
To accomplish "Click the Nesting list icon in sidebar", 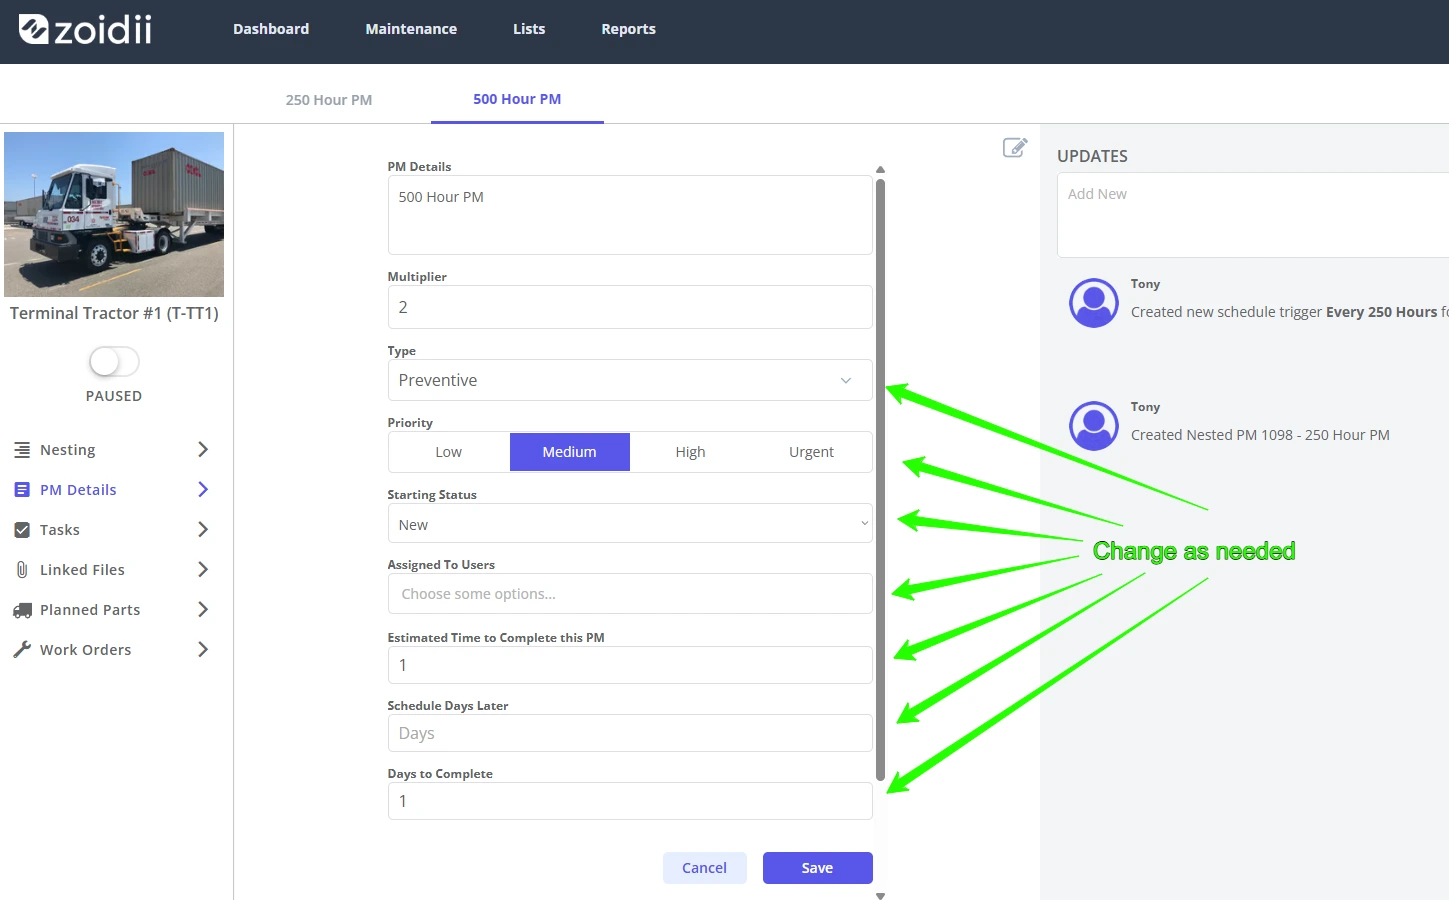I will click(x=22, y=450).
